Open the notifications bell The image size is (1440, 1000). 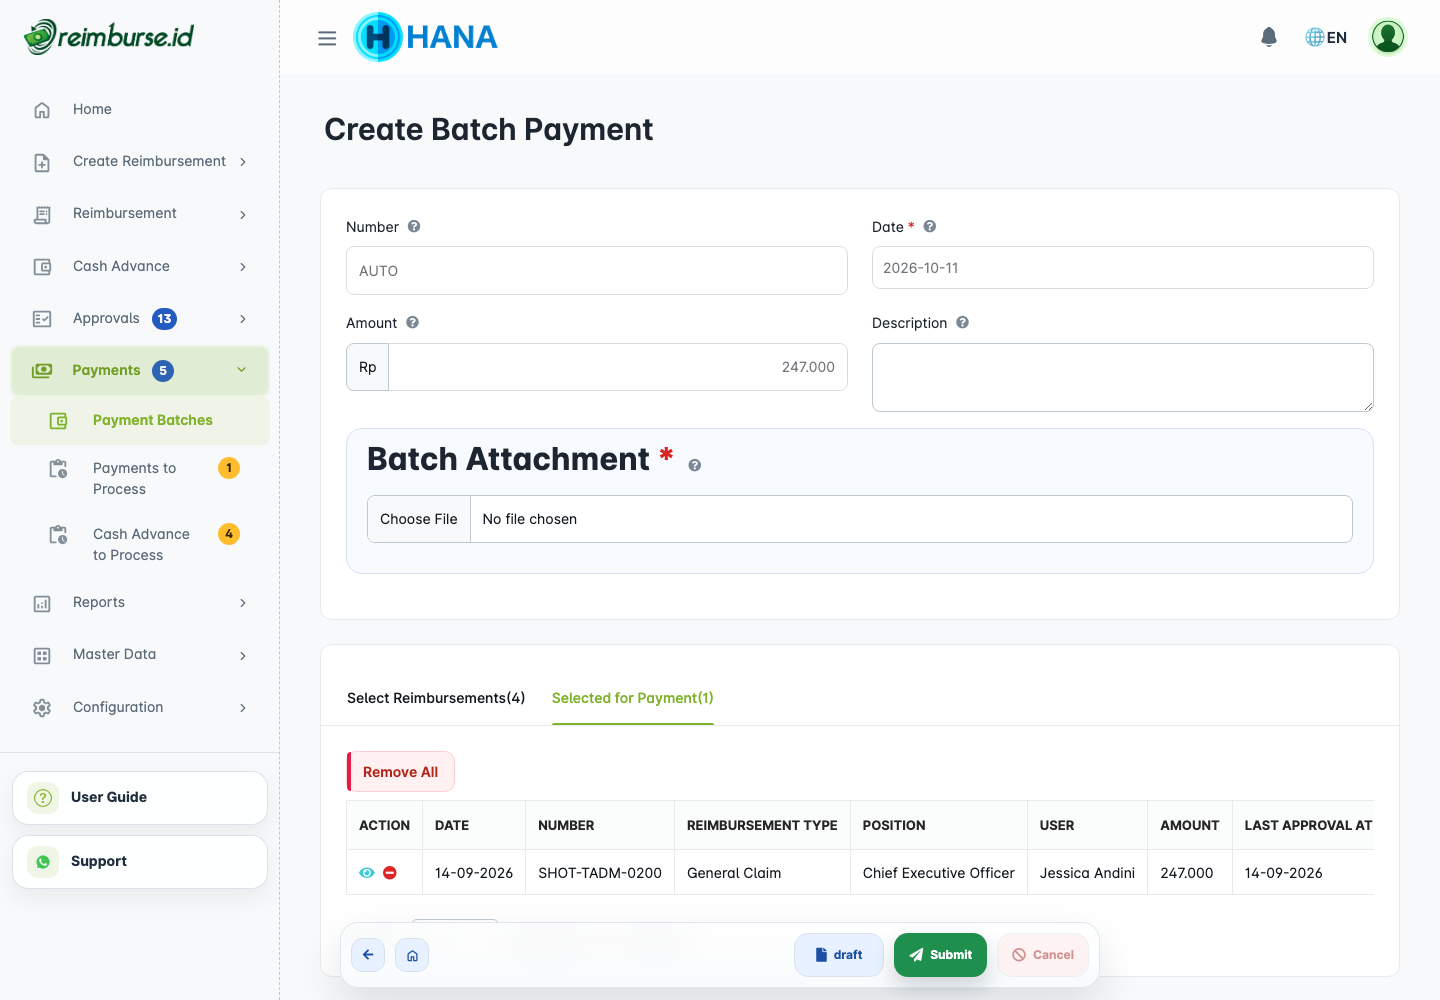pos(1269,37)
